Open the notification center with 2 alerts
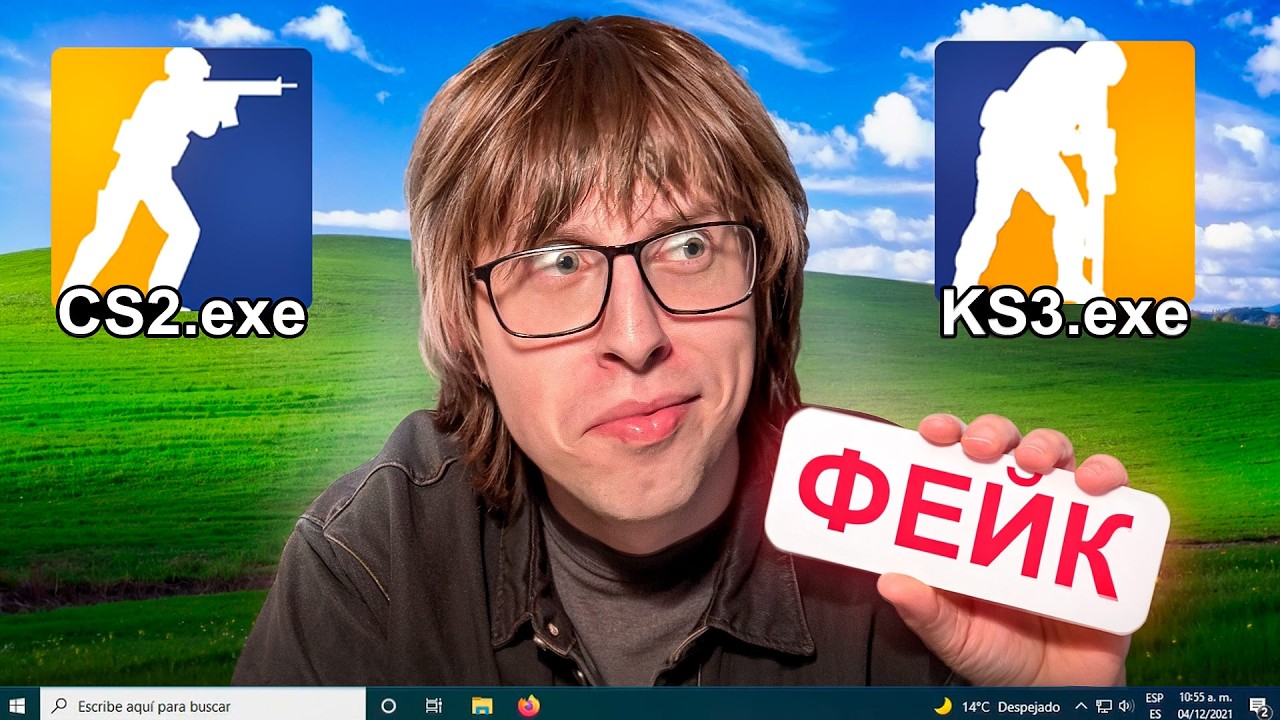The width and height of the screenshot is (1280, 720). pos(1260,706)
